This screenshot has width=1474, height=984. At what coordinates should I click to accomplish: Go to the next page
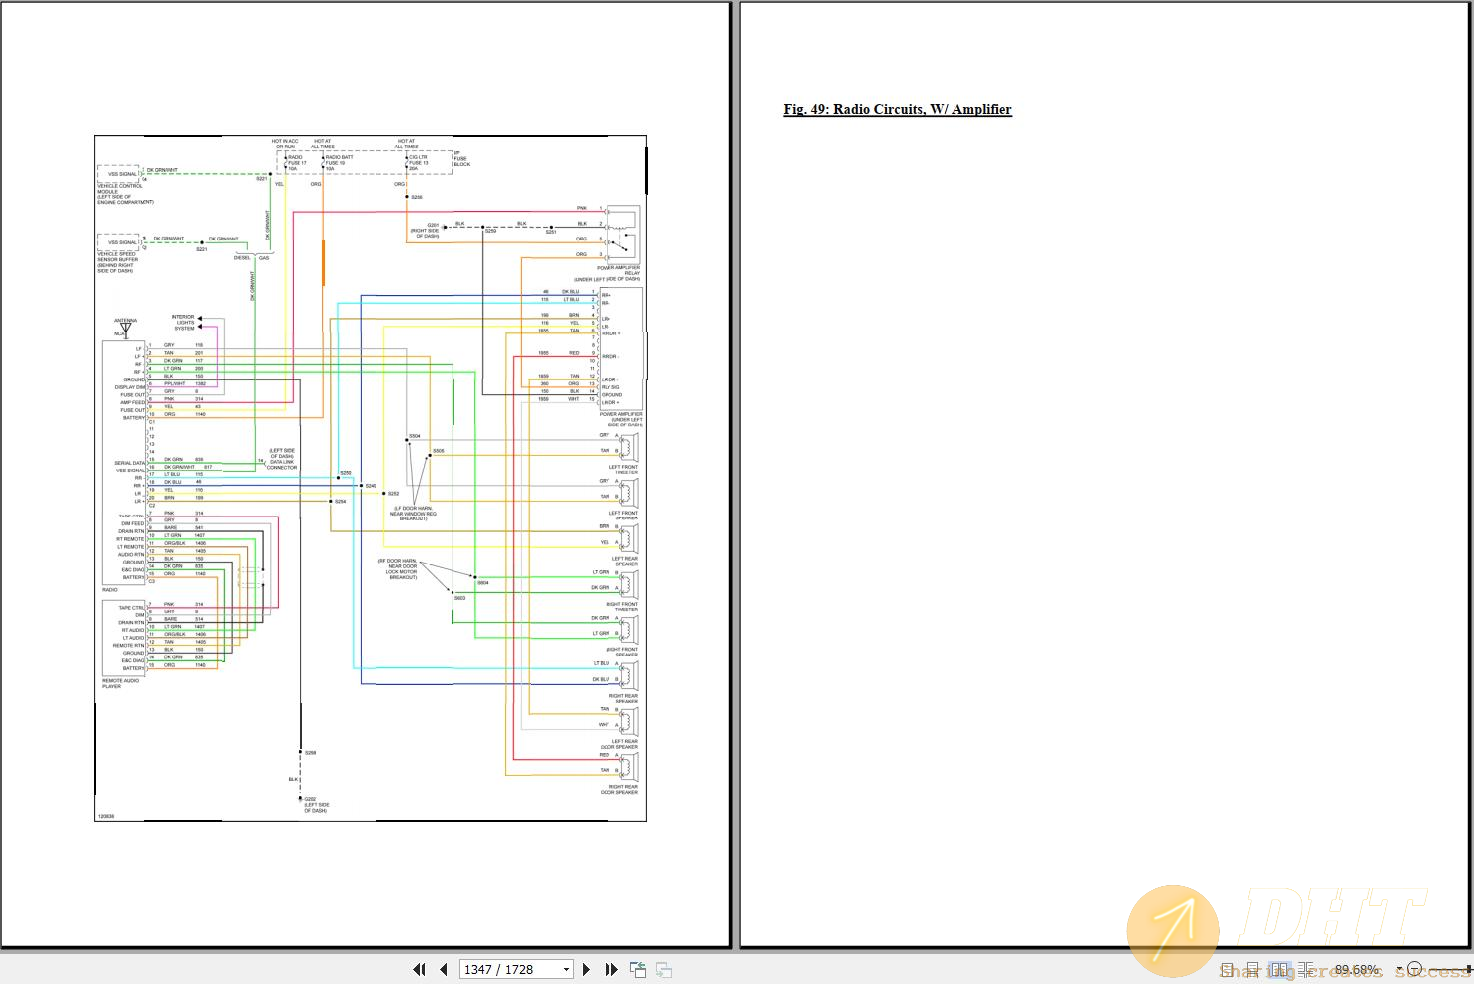point(586,969)
